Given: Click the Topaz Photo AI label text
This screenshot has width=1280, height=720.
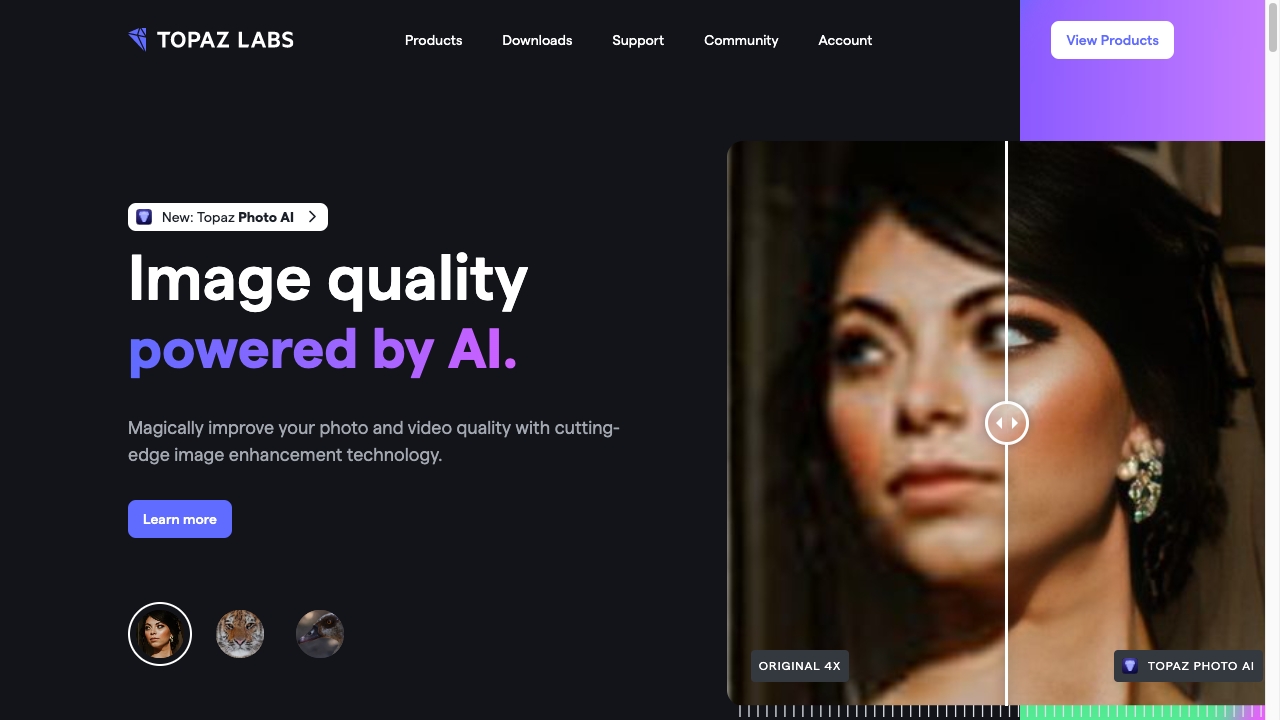Looking at the screenshot, I should [x=1201, y=666].
